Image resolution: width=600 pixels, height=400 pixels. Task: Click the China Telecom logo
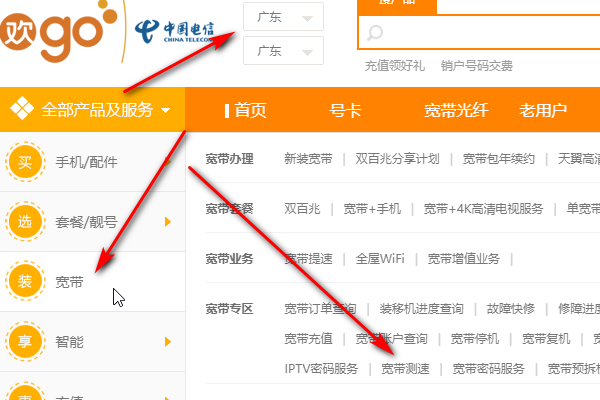coord(174,31)
